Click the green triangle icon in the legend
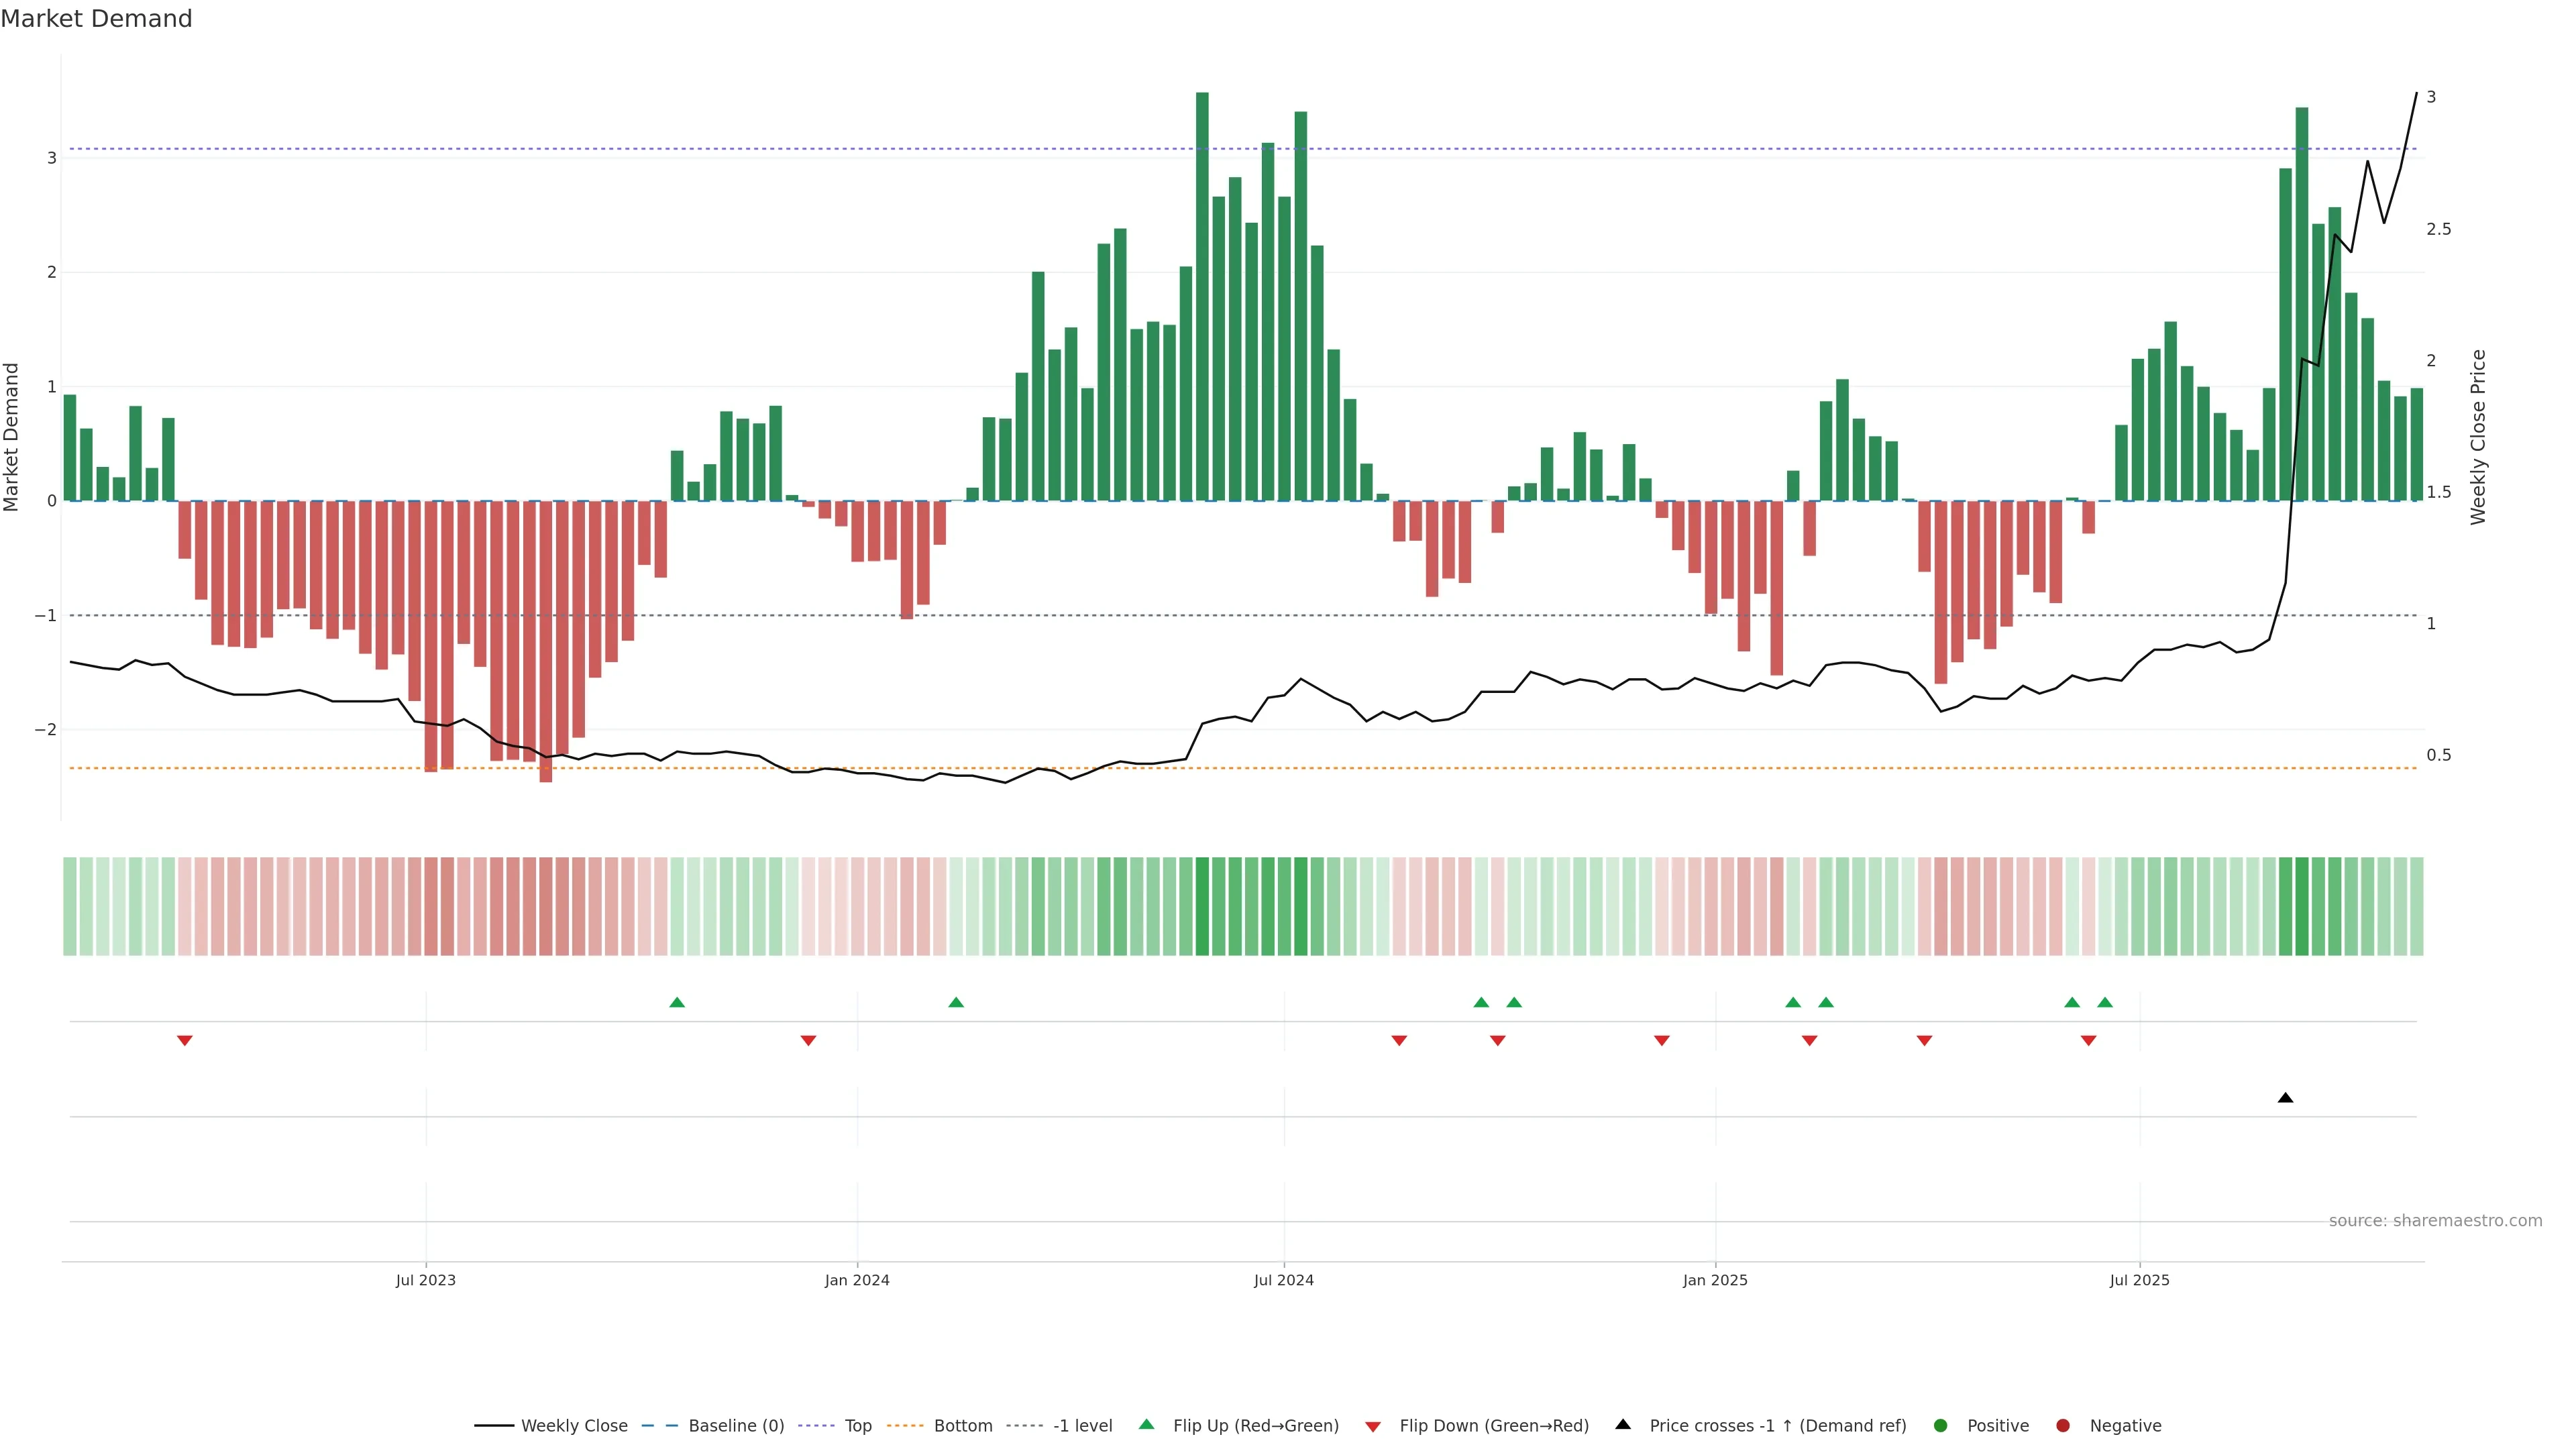 point(1146,1424)
